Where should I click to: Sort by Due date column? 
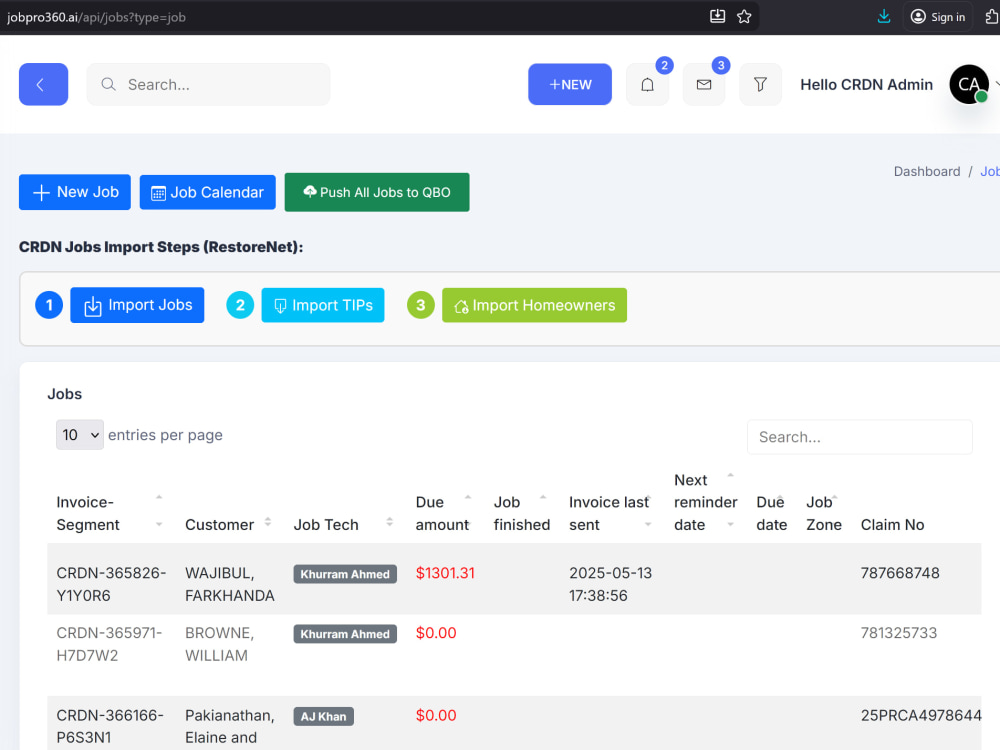(771, 513)
